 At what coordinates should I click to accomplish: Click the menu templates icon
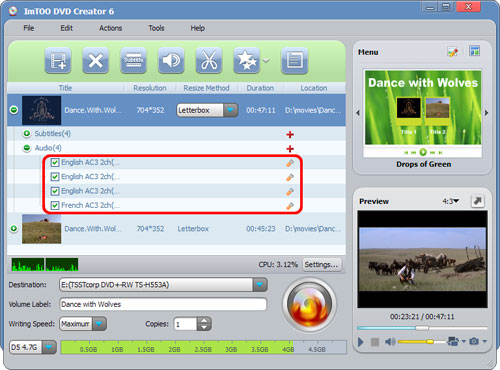[474, 51]
